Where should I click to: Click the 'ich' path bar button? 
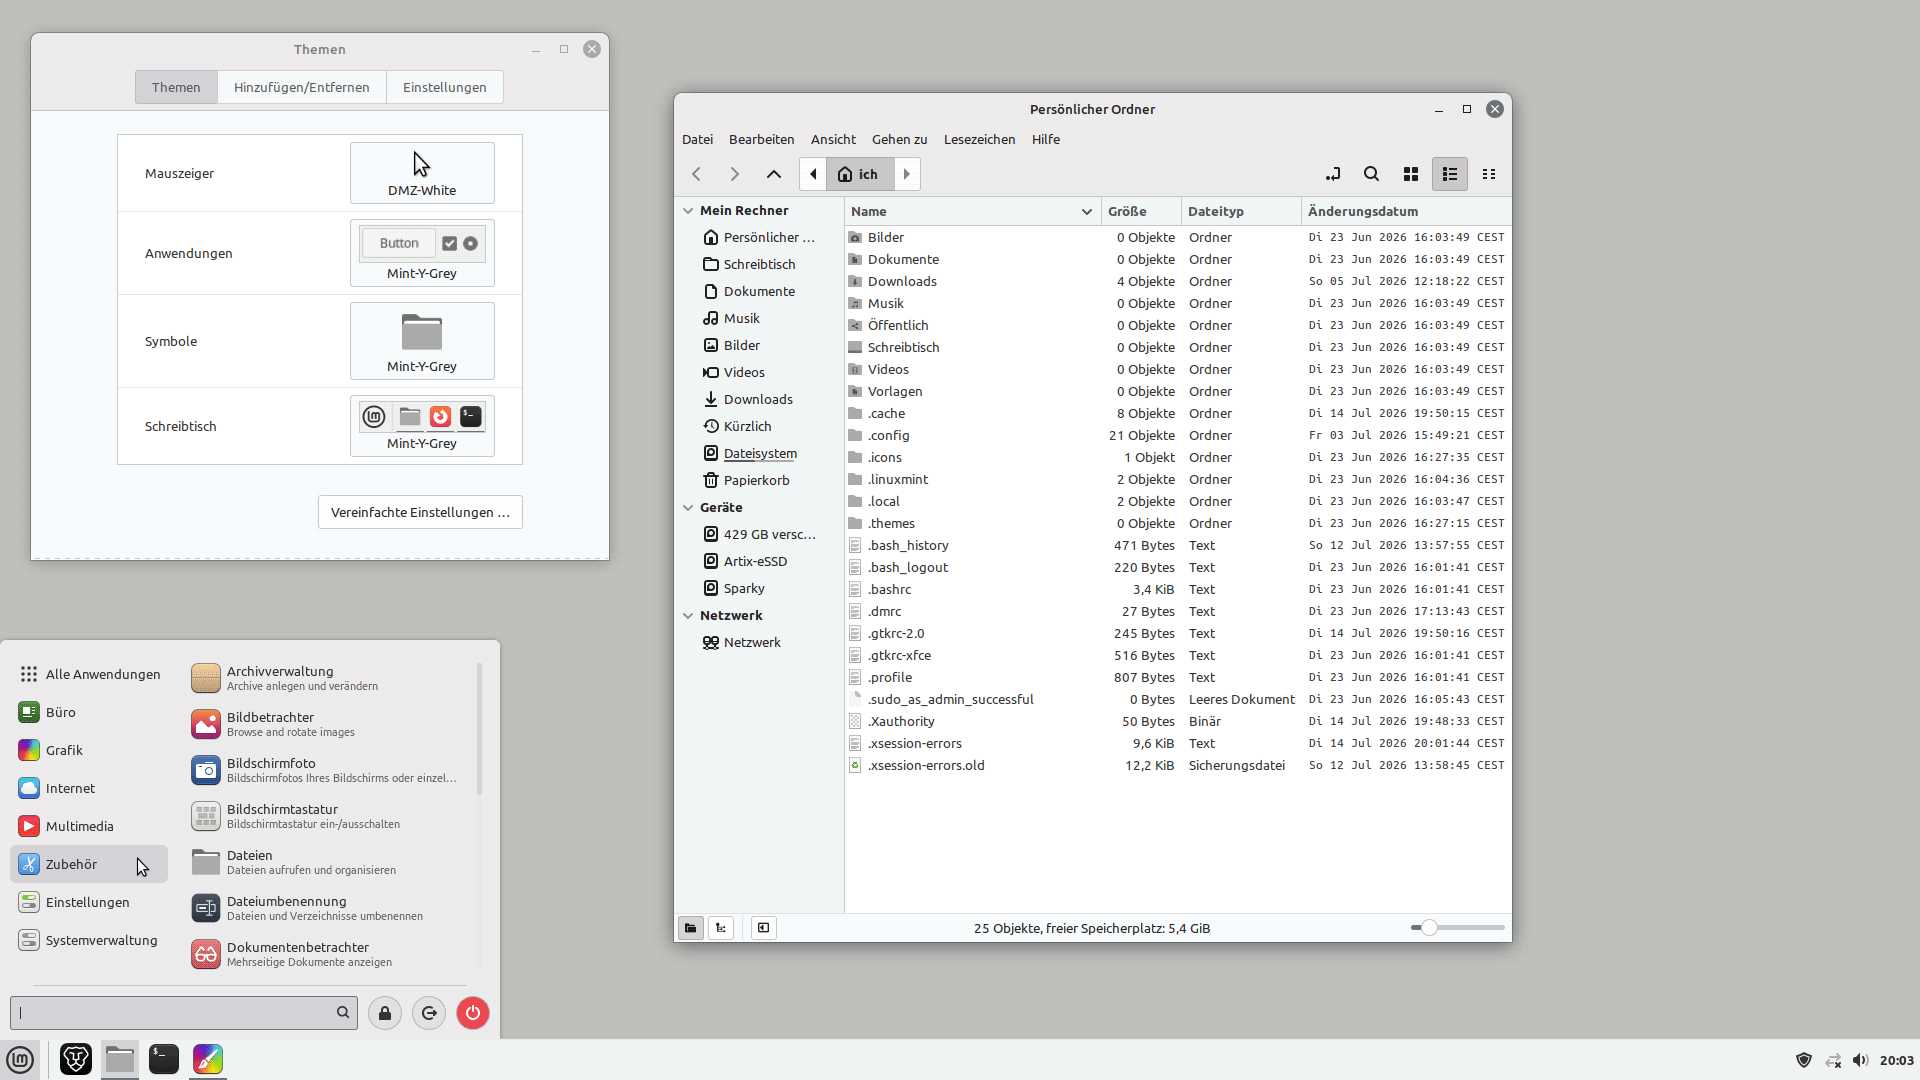[x=860, y=174]
